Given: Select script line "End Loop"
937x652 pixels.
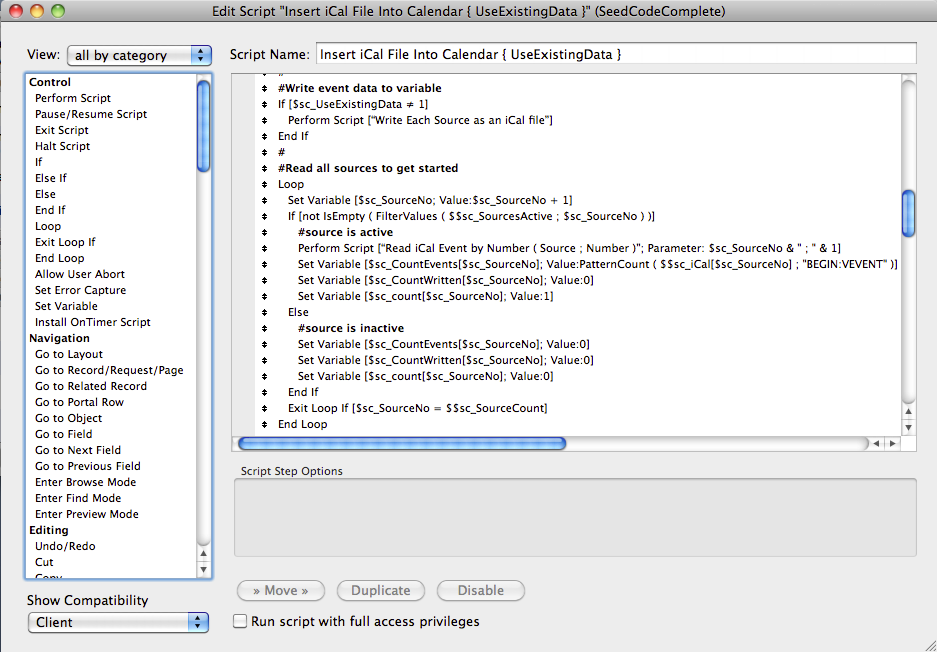Looking at the screenshot, I should pyautogui.click(x=302, y=424).
